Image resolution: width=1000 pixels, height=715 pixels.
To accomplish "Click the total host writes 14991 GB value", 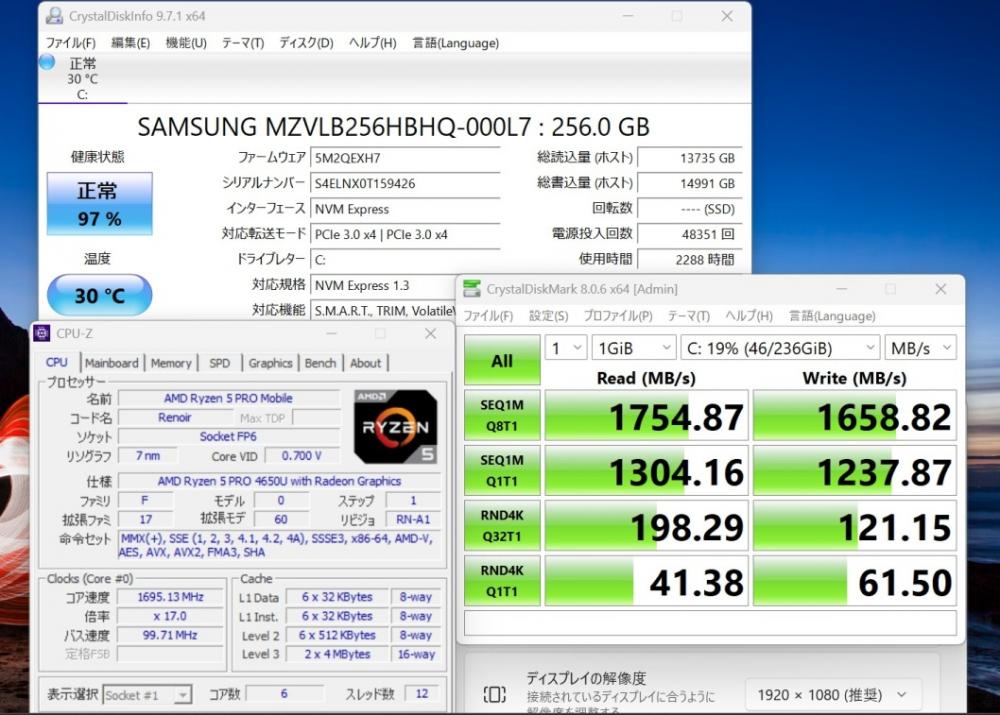I will coord(690,184).
